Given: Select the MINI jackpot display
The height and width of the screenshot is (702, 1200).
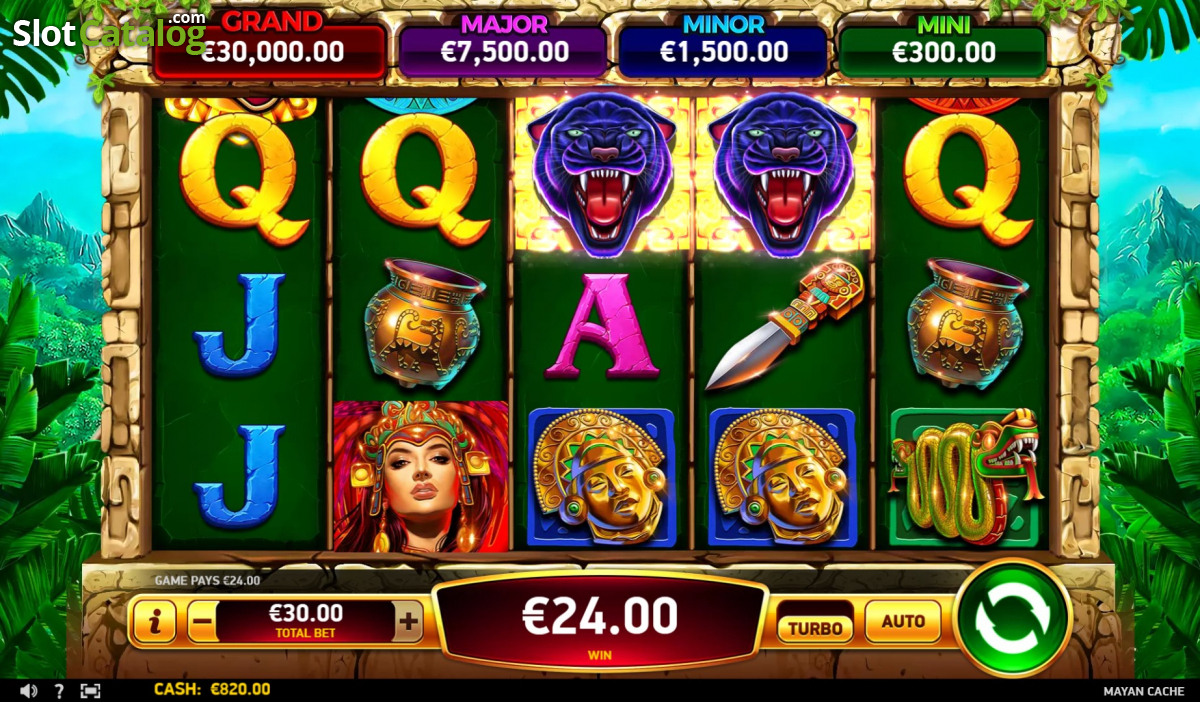Looking at the screenshot, I should click(x=943, y=46).
